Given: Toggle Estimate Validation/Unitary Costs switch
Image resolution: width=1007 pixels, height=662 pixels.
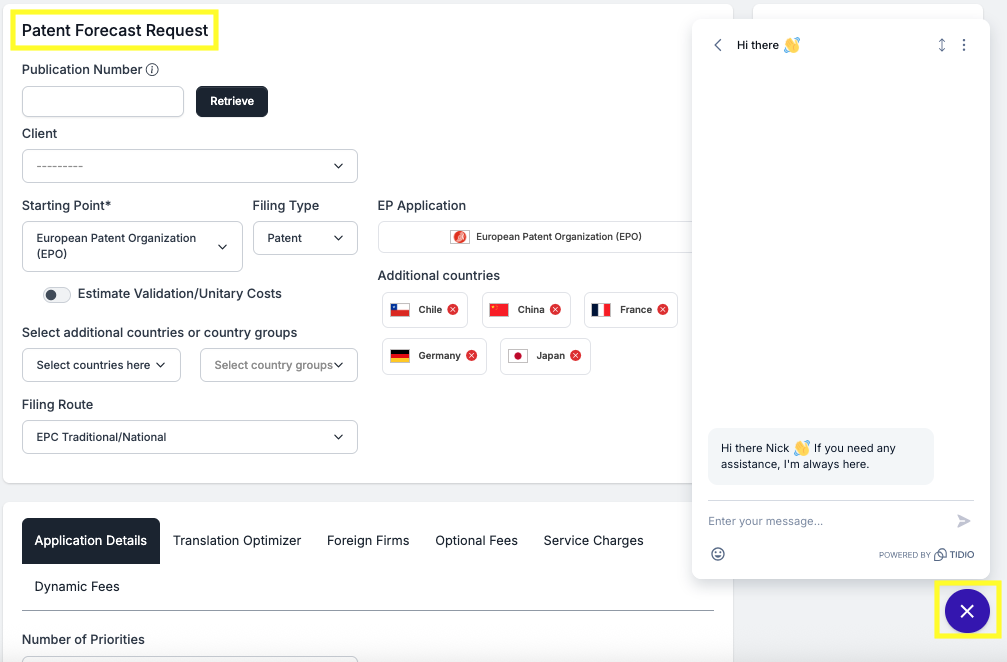Looking at the screenshot, I should click(57, 294).
